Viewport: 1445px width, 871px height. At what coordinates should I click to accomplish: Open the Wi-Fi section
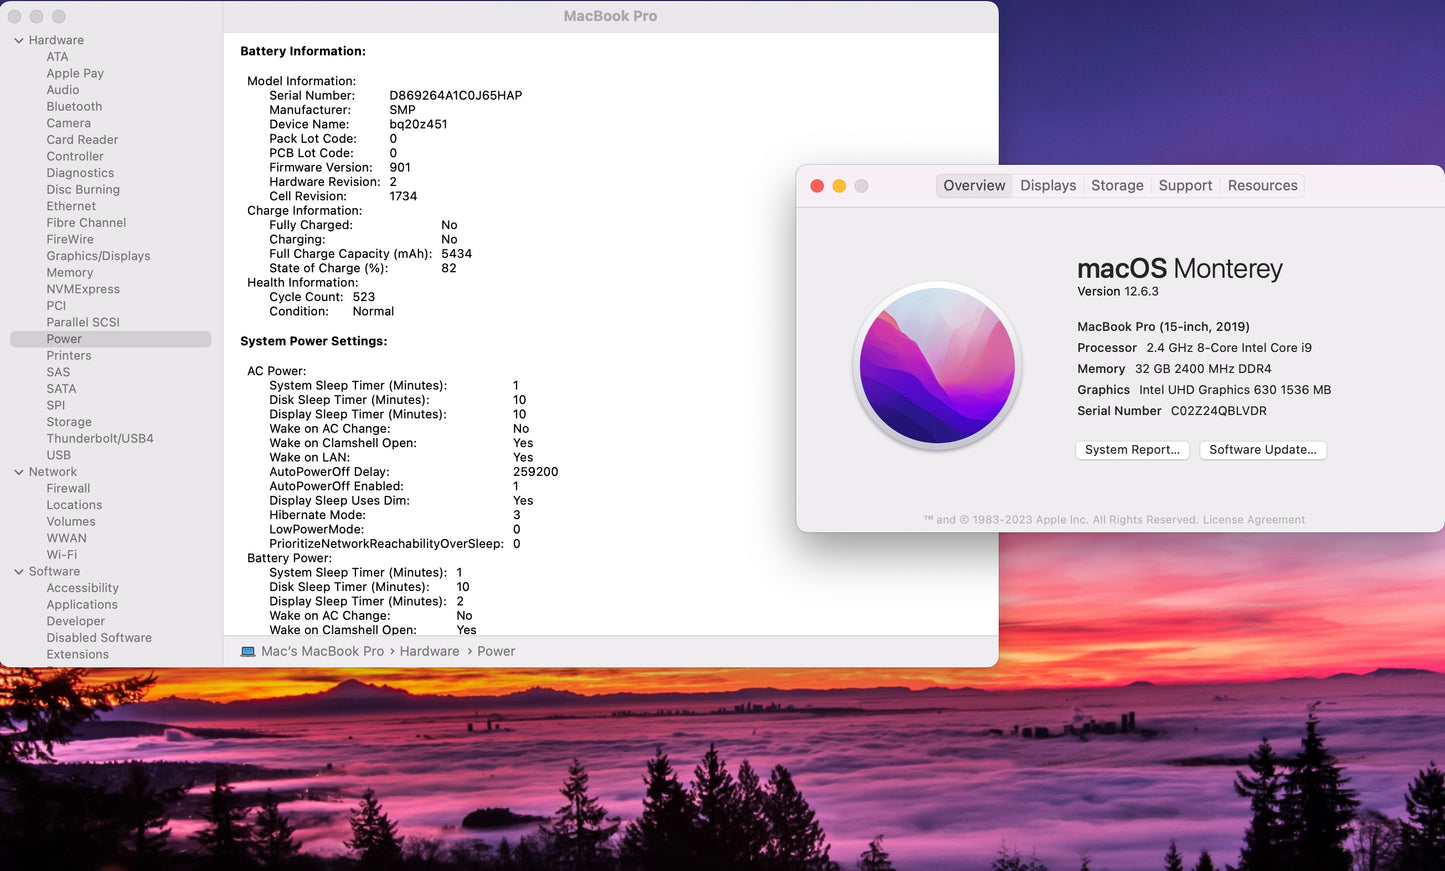pyautogui.click(x=61, y=554)
